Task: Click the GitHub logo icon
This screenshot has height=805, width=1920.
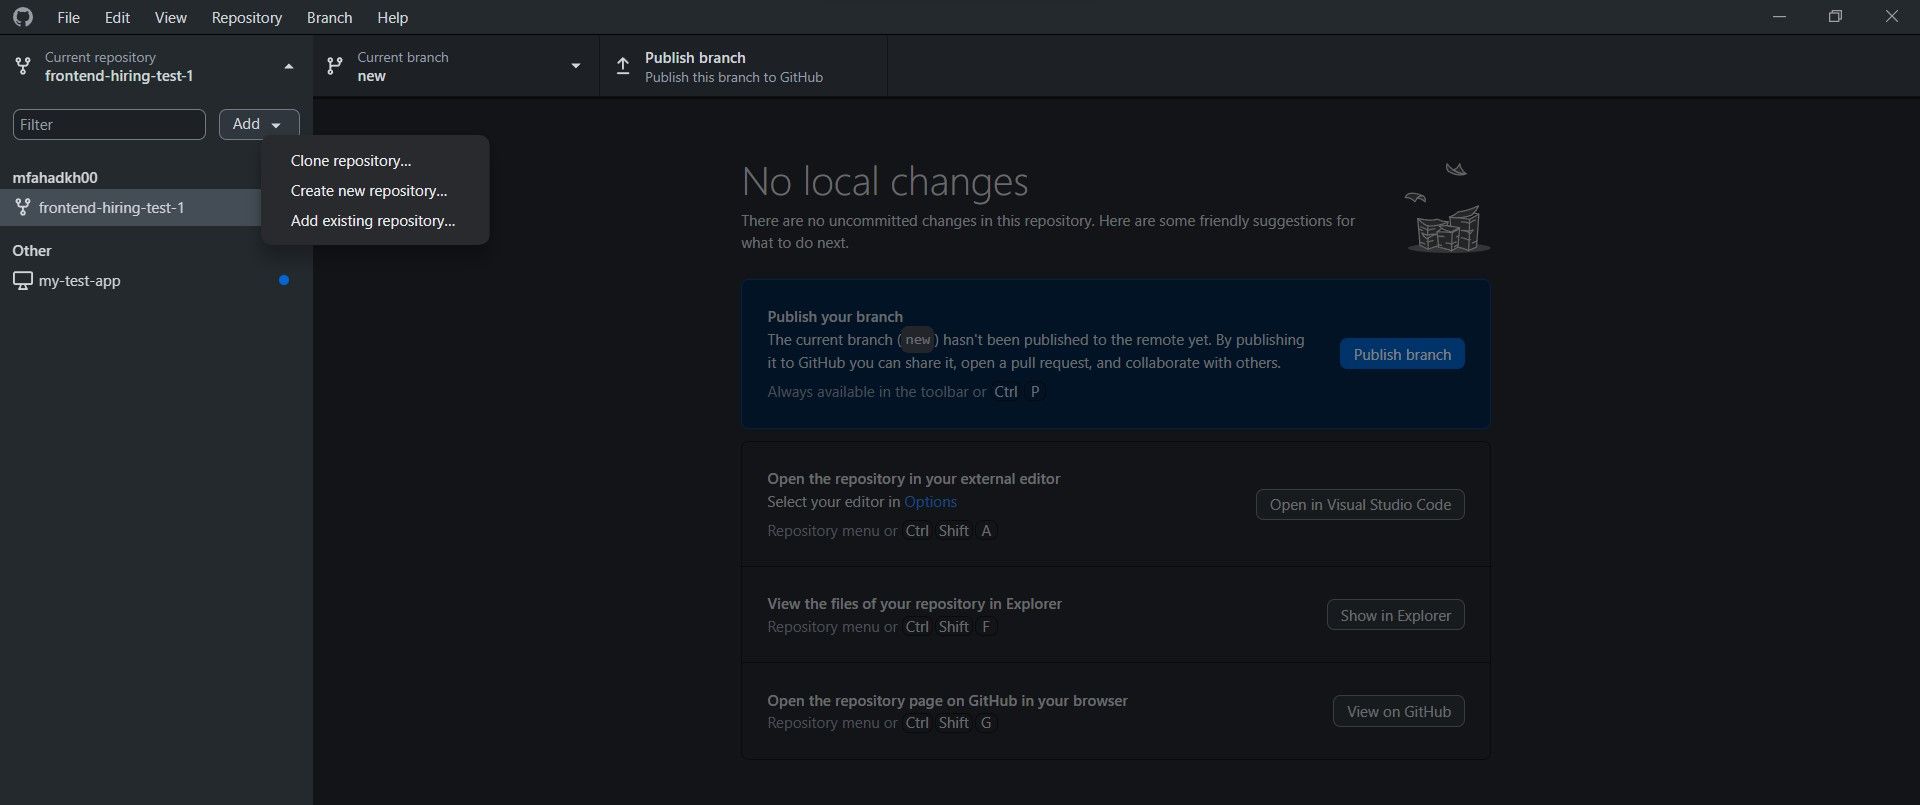Action: [22, 17]
